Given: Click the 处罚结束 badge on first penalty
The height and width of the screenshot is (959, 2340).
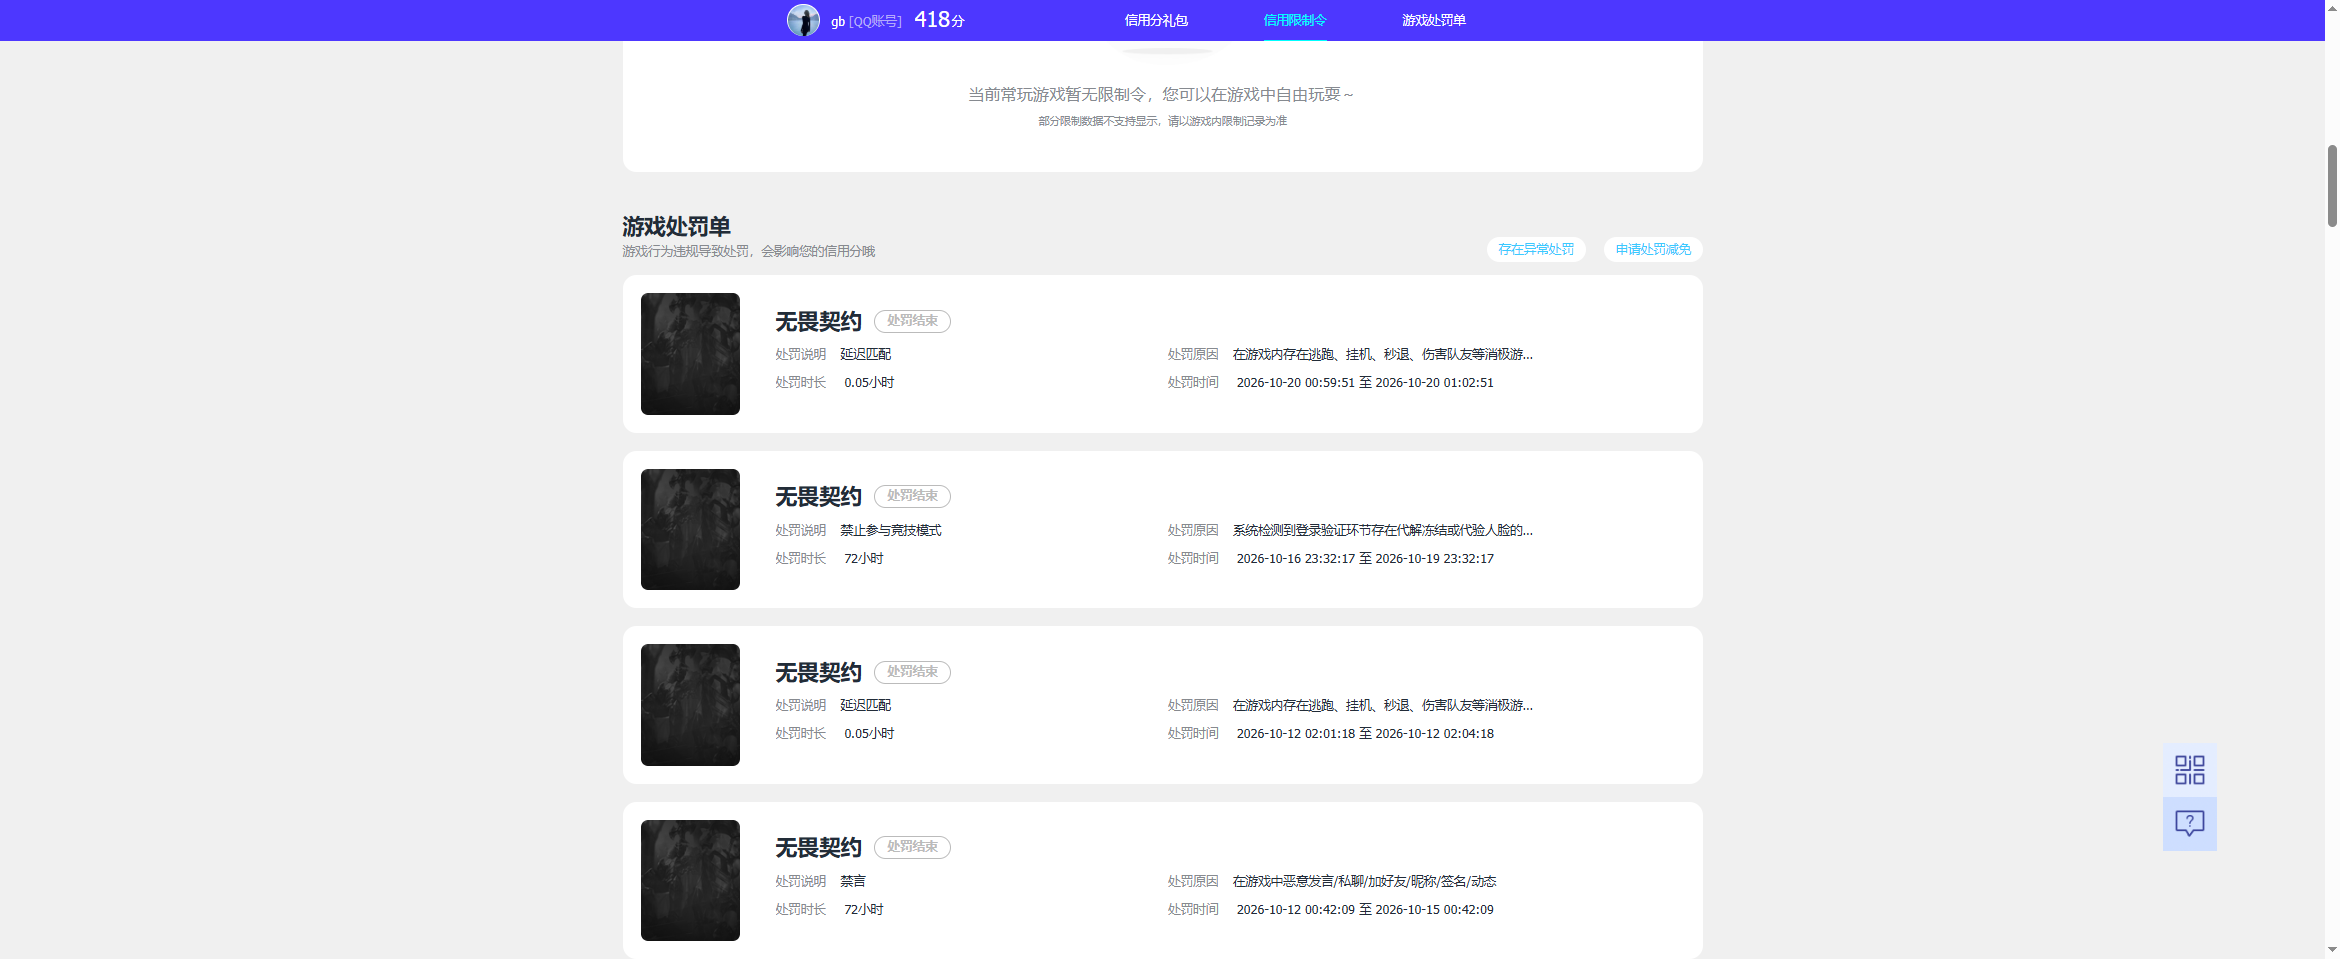Looking at the screenshot, I should [x=912, y=321].
